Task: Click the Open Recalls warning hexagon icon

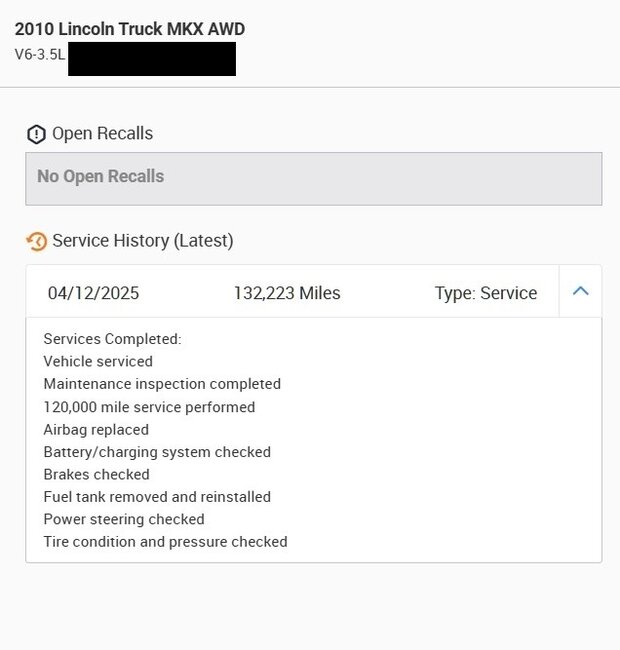Action: [36, 134]
